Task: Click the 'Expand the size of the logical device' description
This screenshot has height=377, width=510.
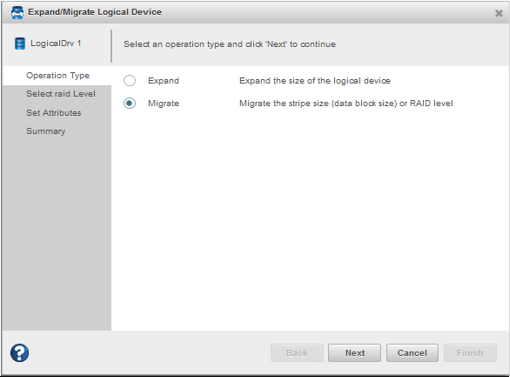Action: [315, 81]
